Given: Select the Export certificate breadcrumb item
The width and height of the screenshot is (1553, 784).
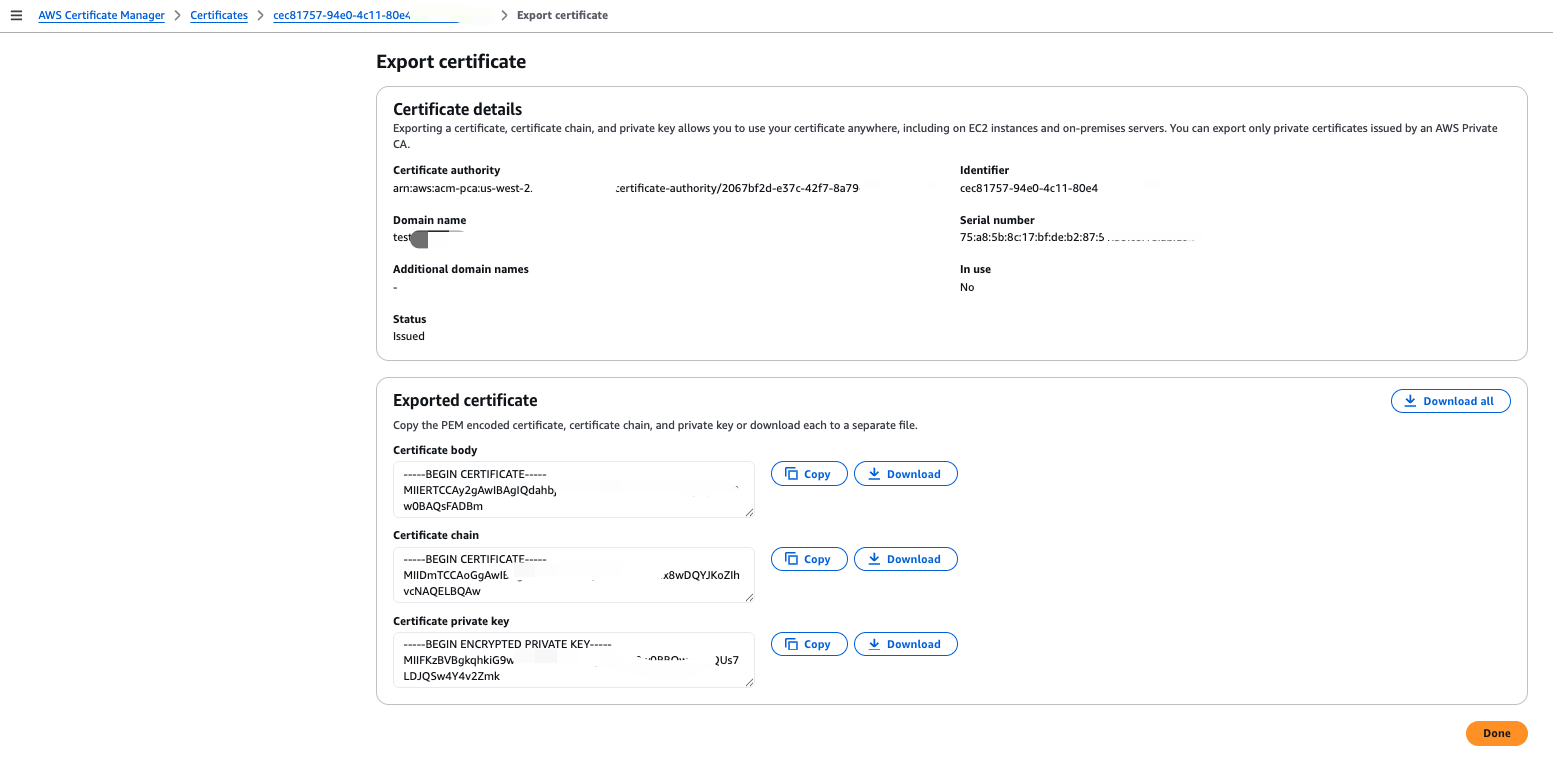Looking at the screenshot, I should [561, 14].
